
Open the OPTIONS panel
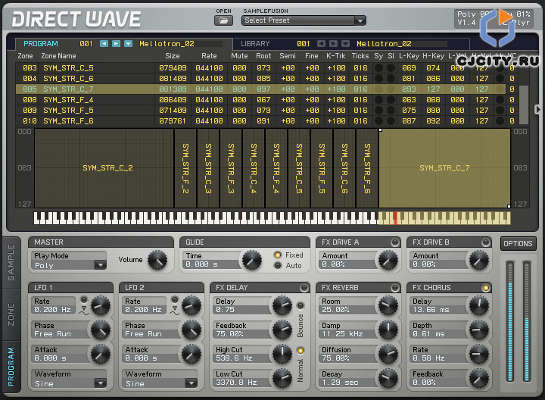click(518, 244)
